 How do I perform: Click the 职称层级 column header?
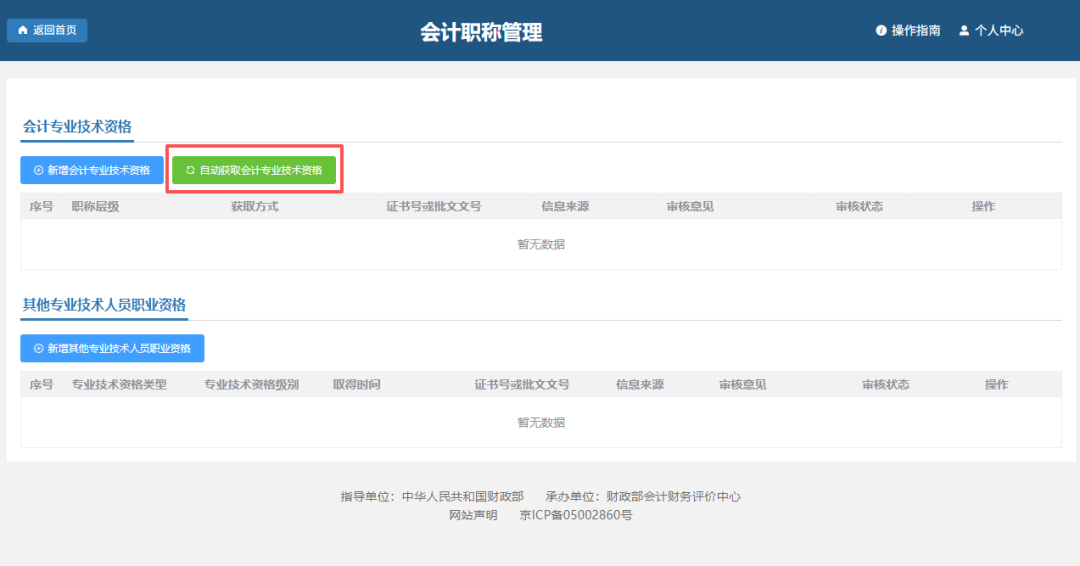click(x=95, y=206)
